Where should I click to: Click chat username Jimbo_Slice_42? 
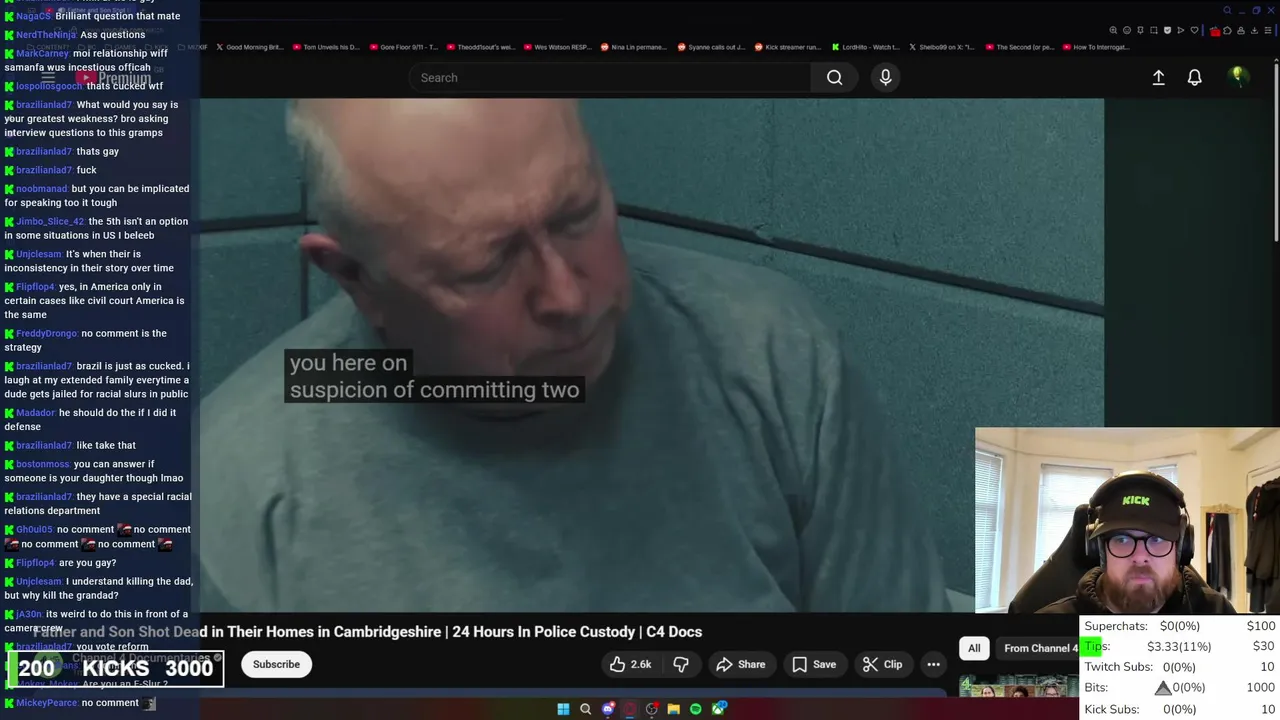(50, 222)
